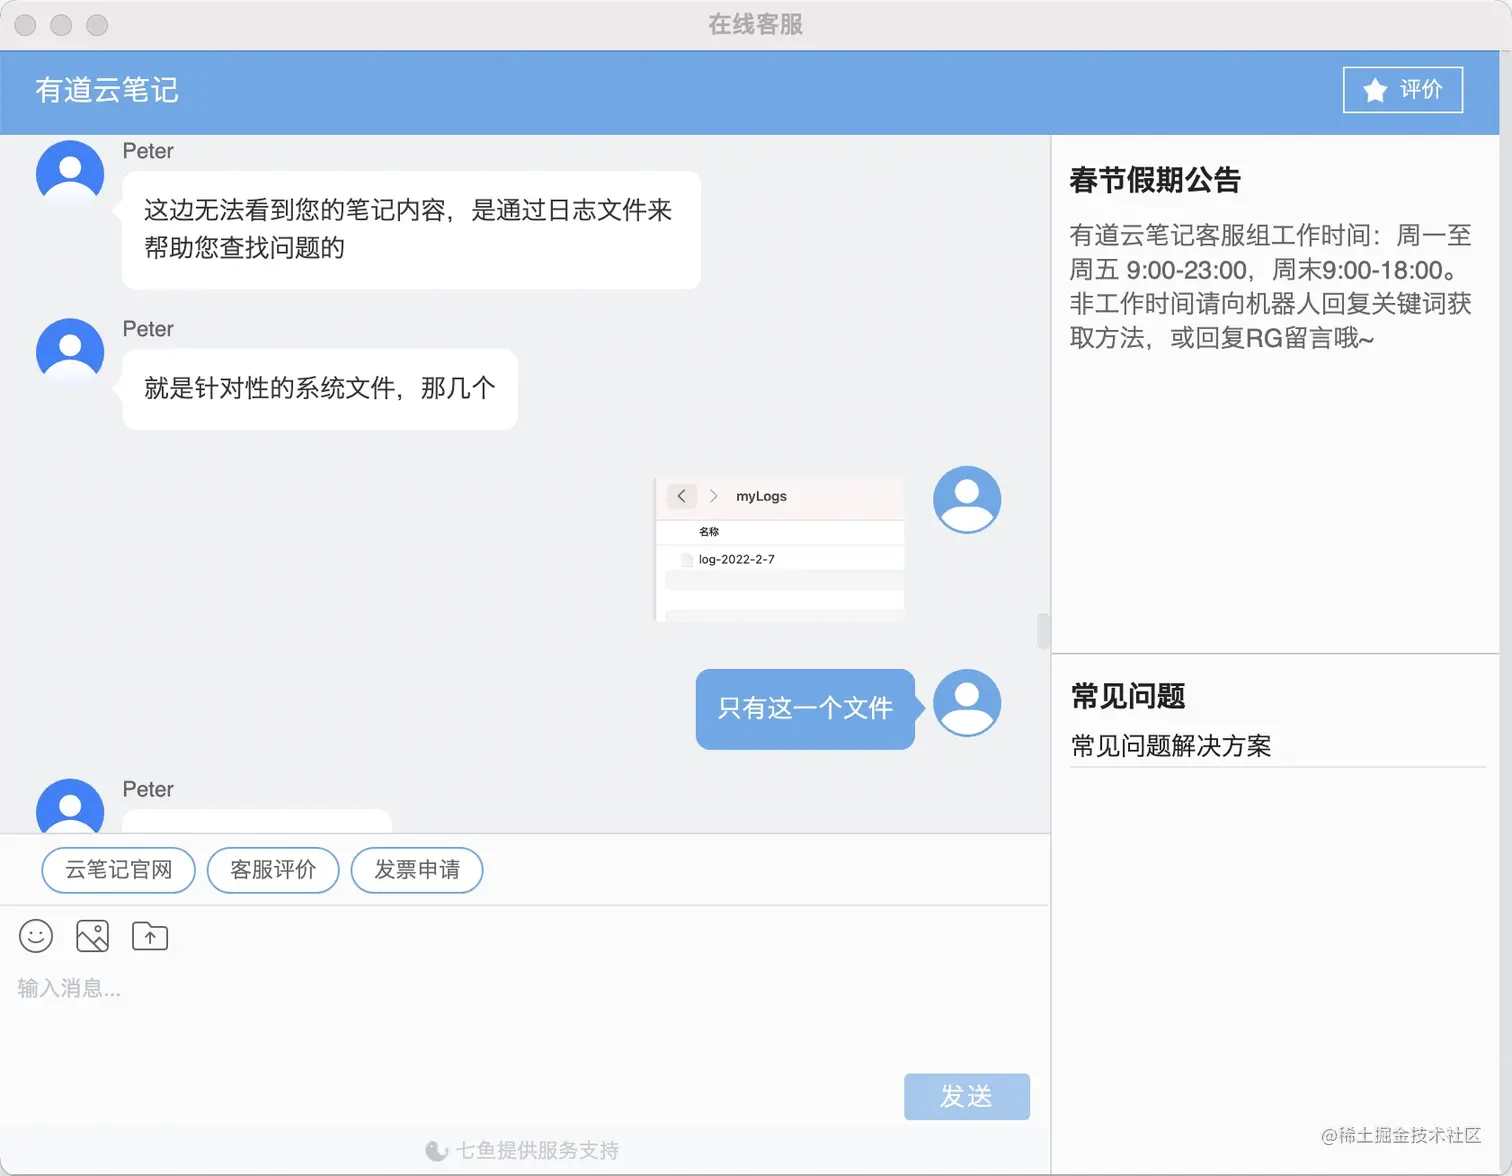
Task: Click the 云笔记官网 quick button
Action: click(119, 870)
